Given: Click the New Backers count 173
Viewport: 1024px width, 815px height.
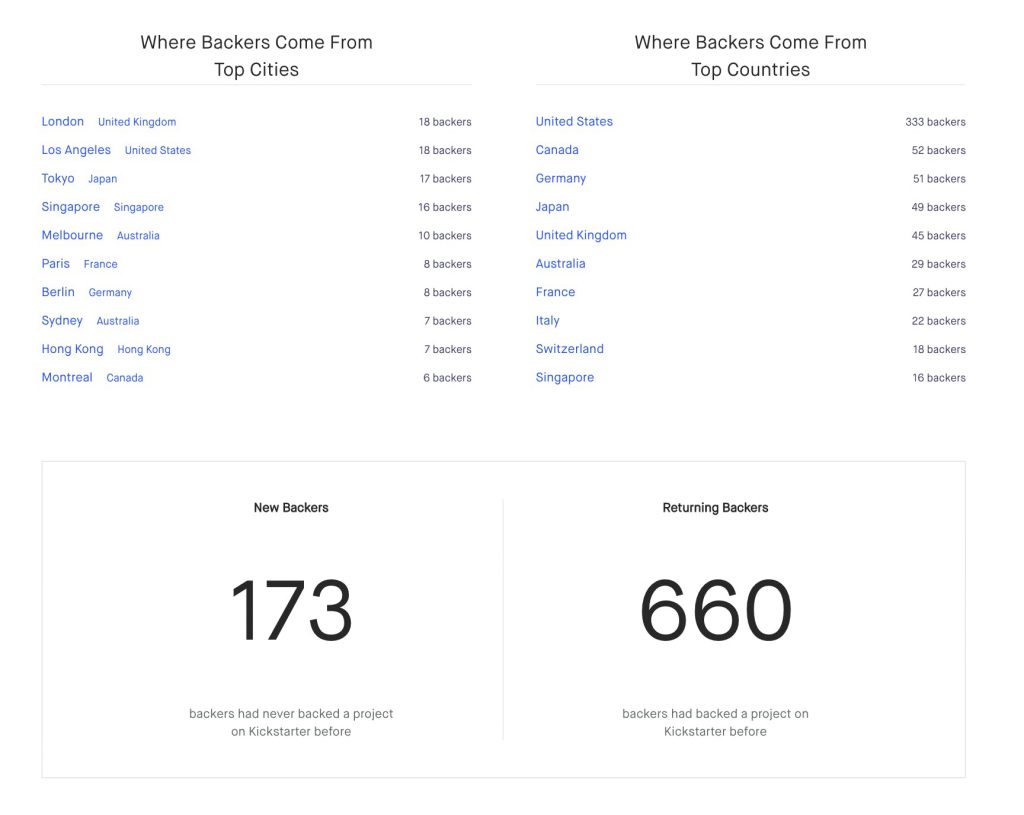Looking at the screenshot, I should click(291, 610).
